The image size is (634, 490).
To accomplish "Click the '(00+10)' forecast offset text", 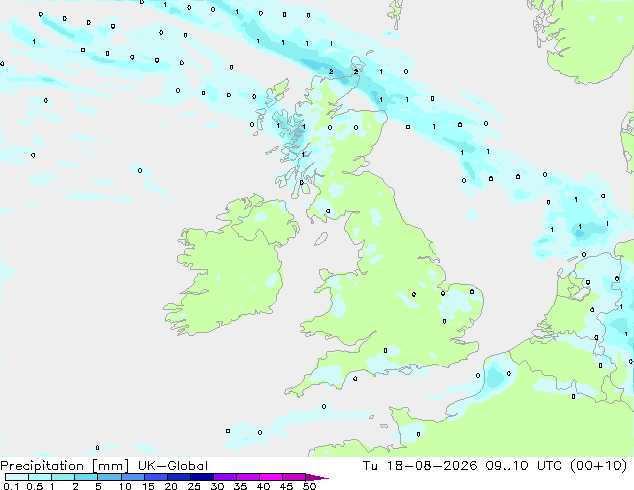I will tap(598, 466).
